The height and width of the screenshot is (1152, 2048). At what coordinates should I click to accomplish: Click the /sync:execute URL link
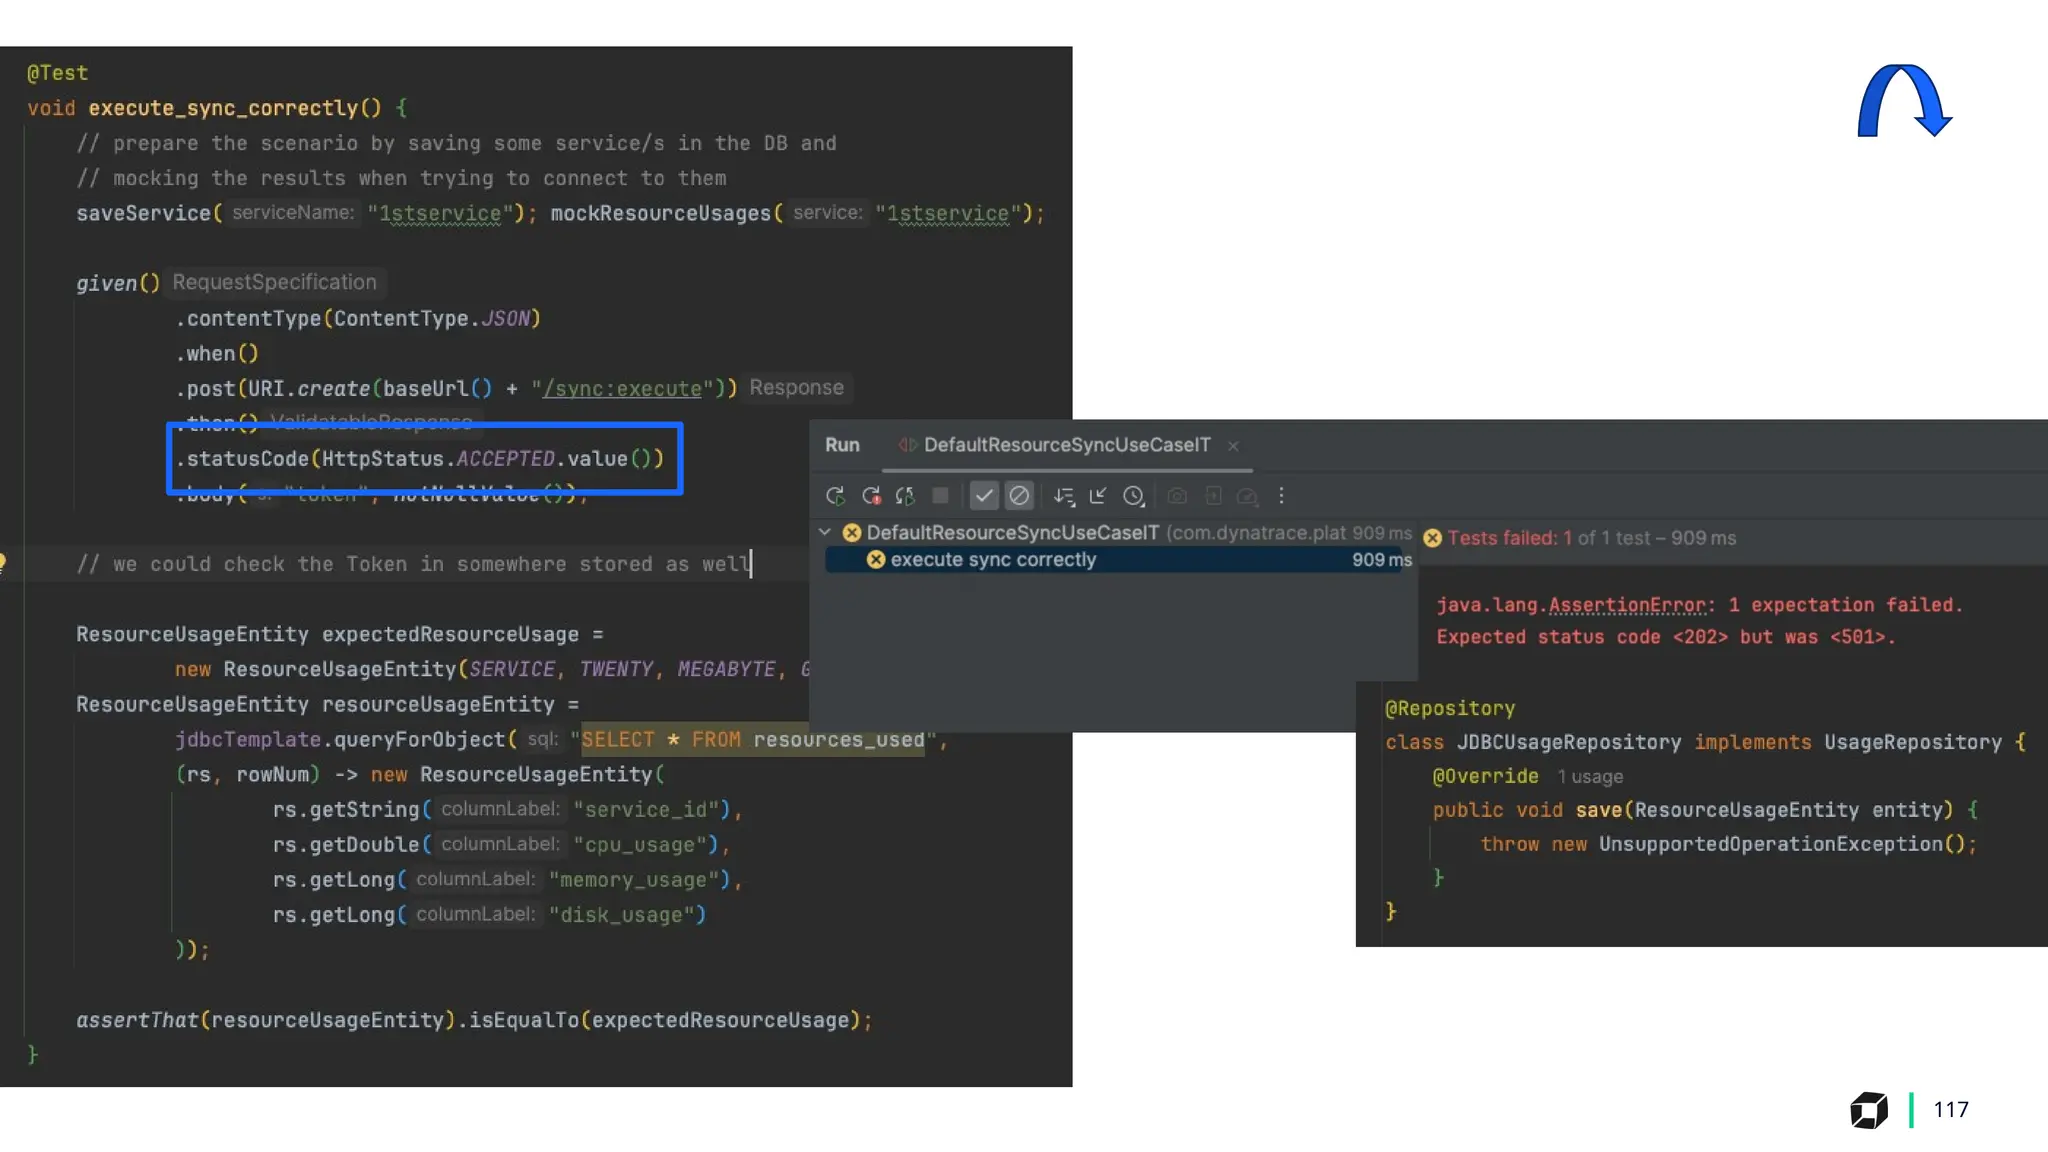(622, 389)
